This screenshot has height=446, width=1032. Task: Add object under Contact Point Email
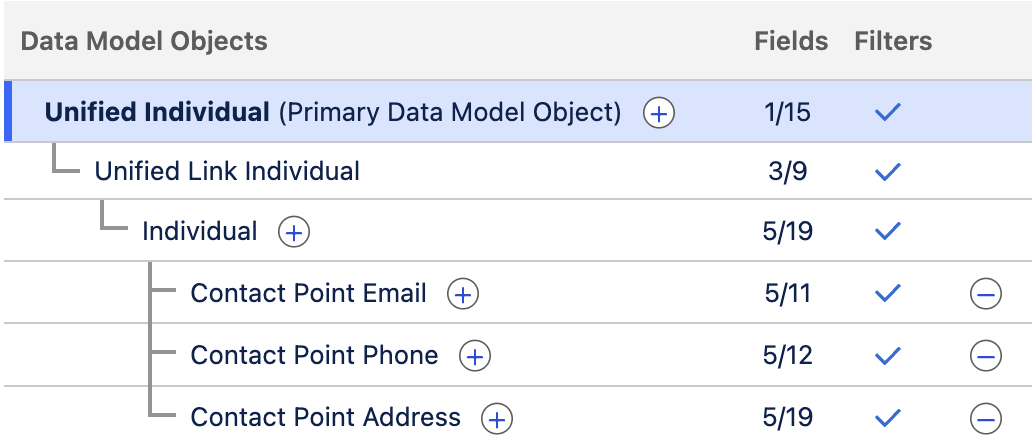[462, 294]
